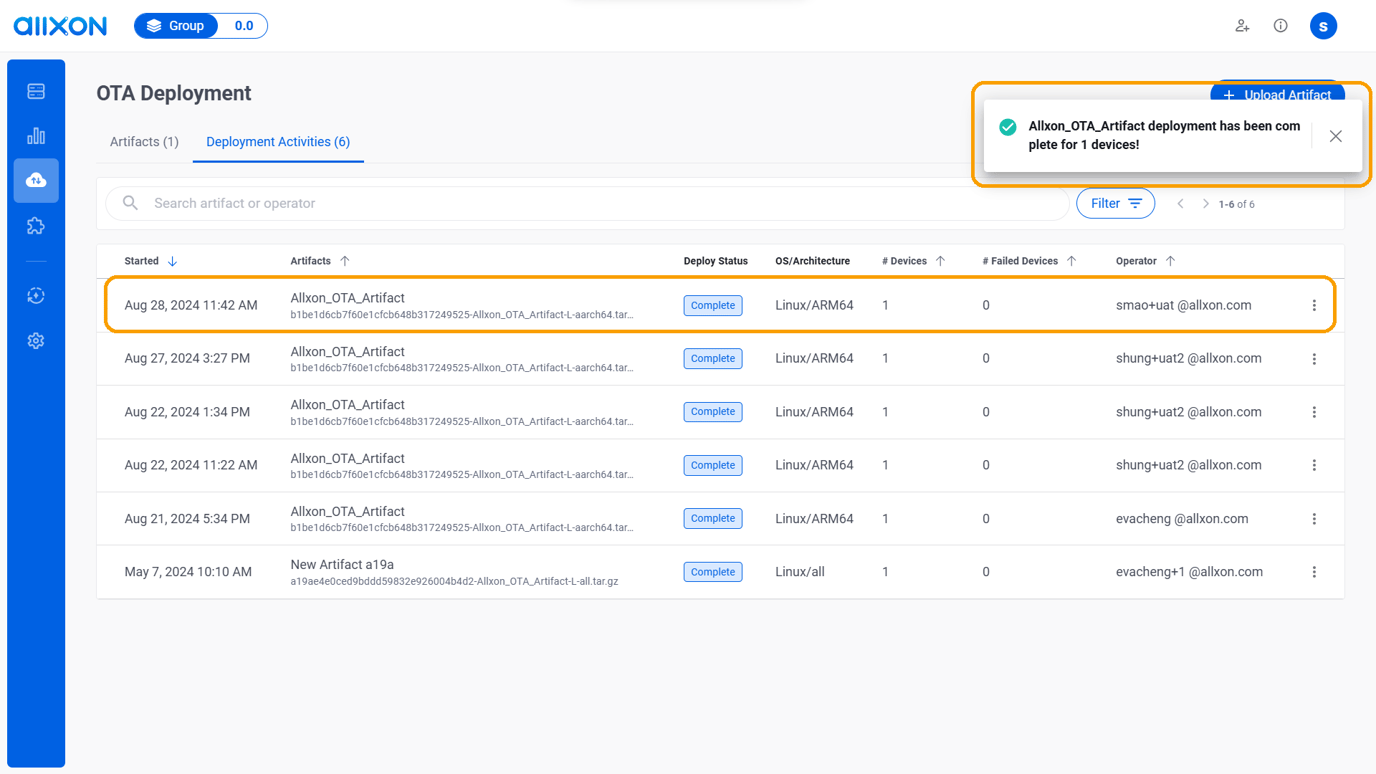1376x774 pixels.
Task: Toggle the Started column sort arrow
Action: click(x=172, y=260)
